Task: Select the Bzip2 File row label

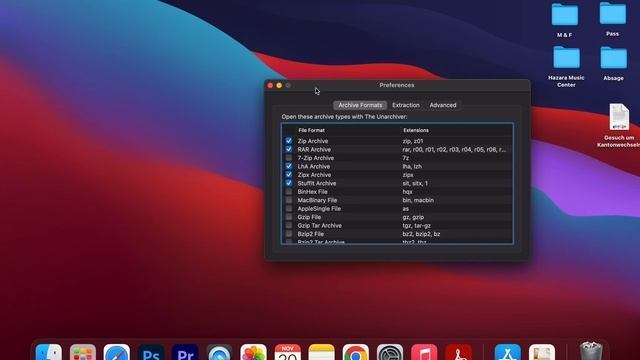Action: (x=310, y=234)
